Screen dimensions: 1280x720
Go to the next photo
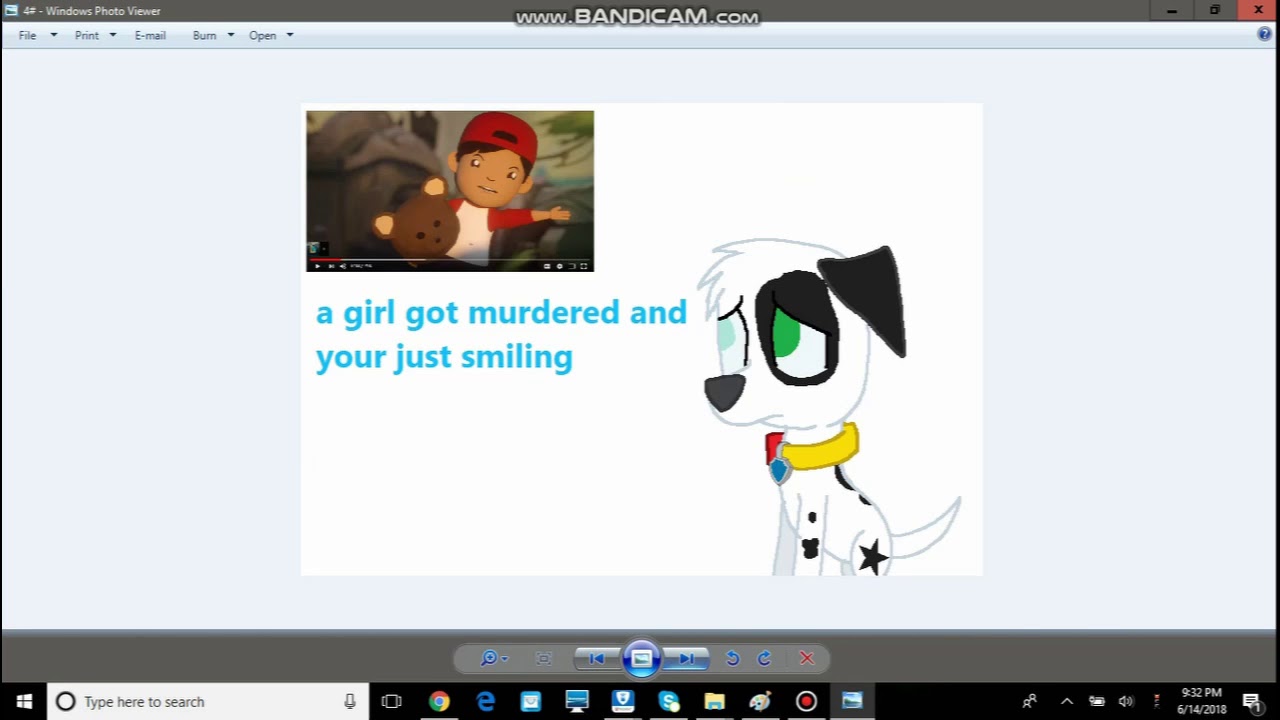pyautogui.click(x=686, y=658)
